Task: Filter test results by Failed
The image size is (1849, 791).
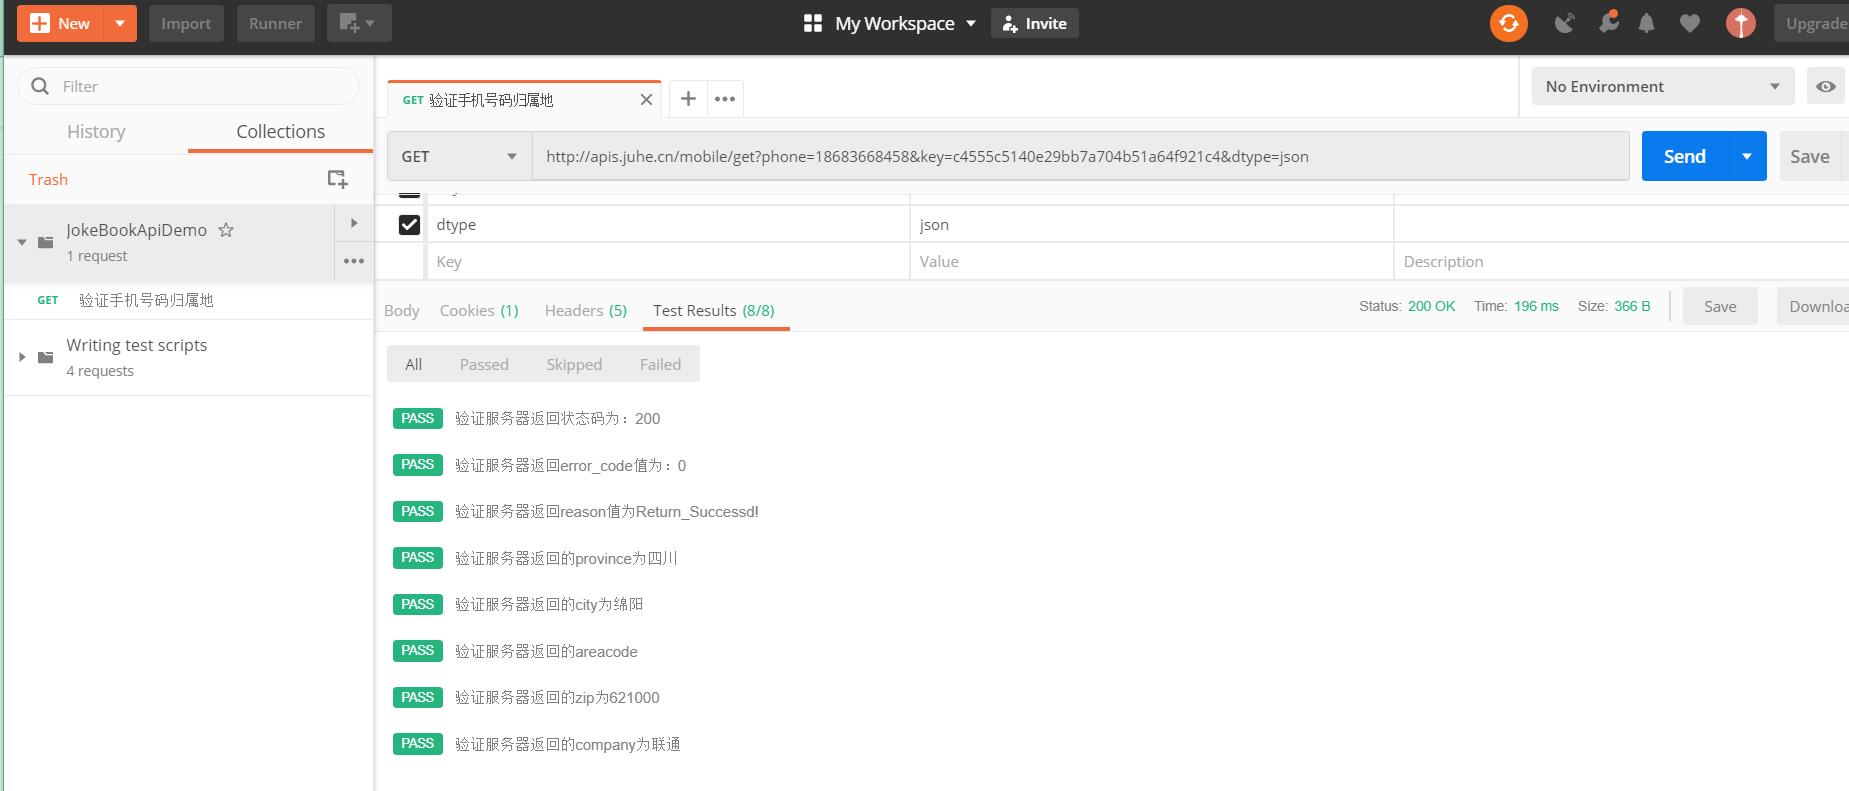Action: [x=660, y=365]
